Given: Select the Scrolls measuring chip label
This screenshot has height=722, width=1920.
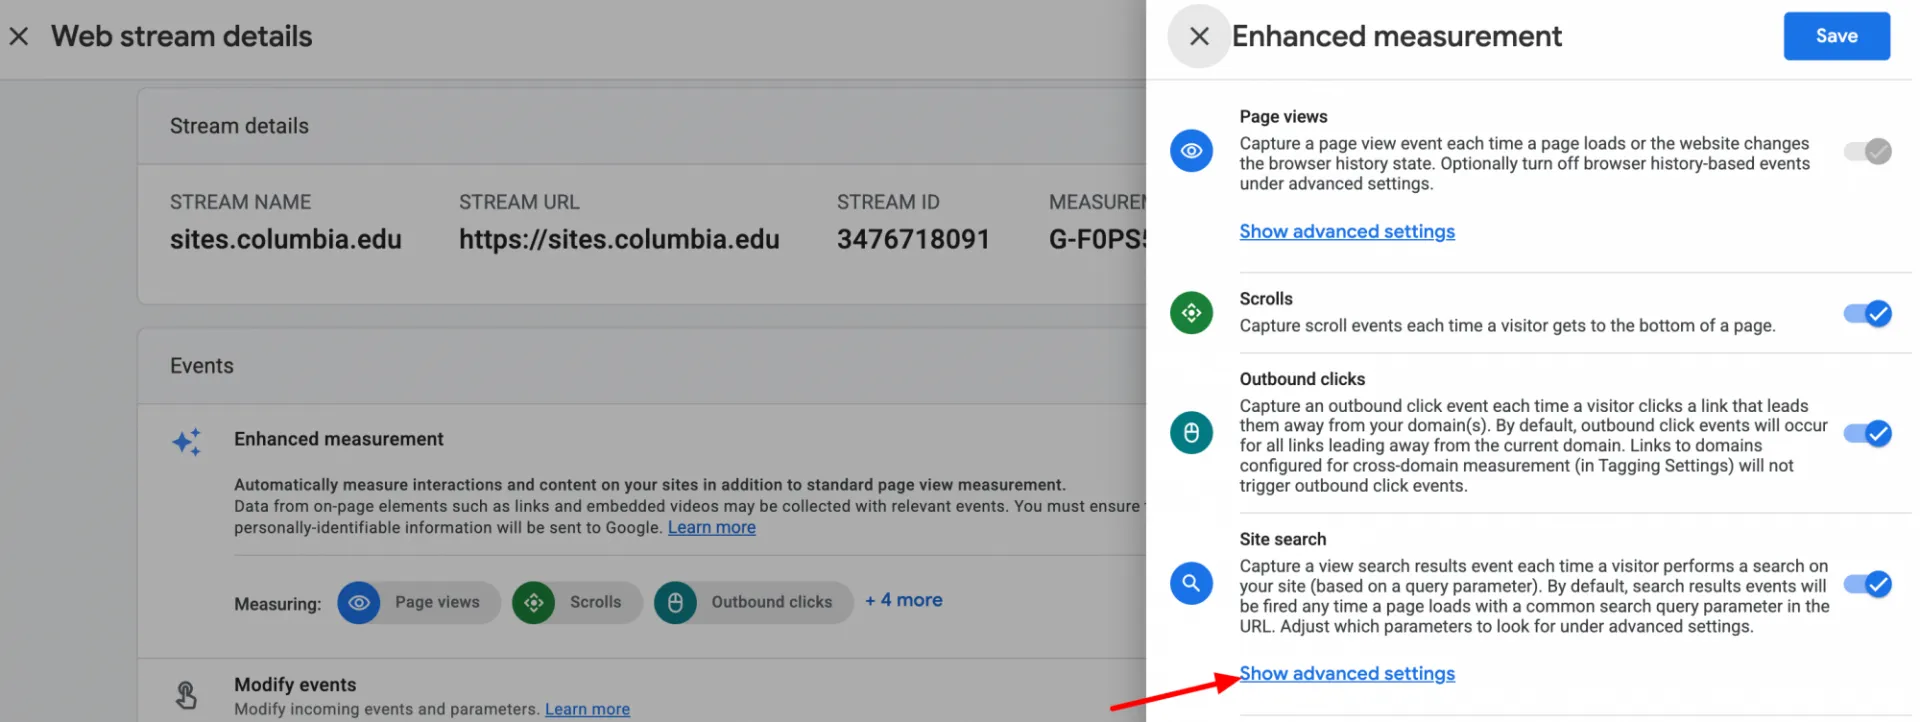Looking at the screenshot, I should 595,602.
